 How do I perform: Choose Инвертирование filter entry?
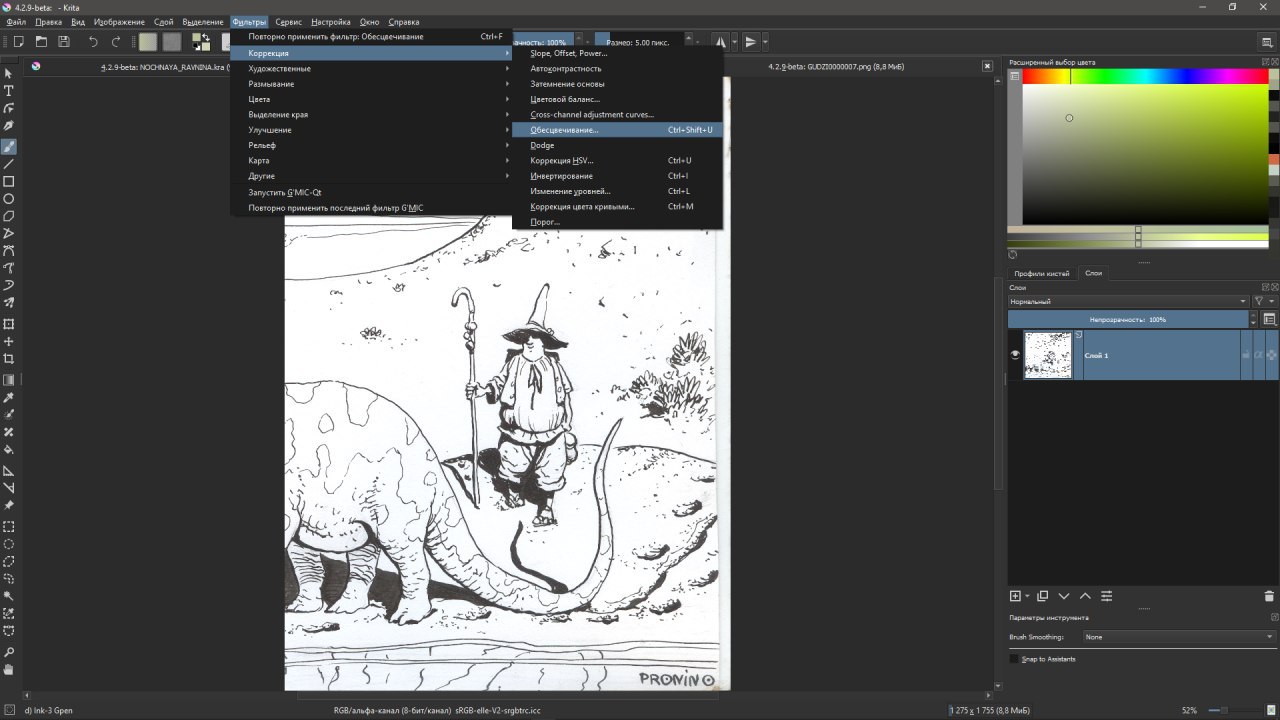617,176
